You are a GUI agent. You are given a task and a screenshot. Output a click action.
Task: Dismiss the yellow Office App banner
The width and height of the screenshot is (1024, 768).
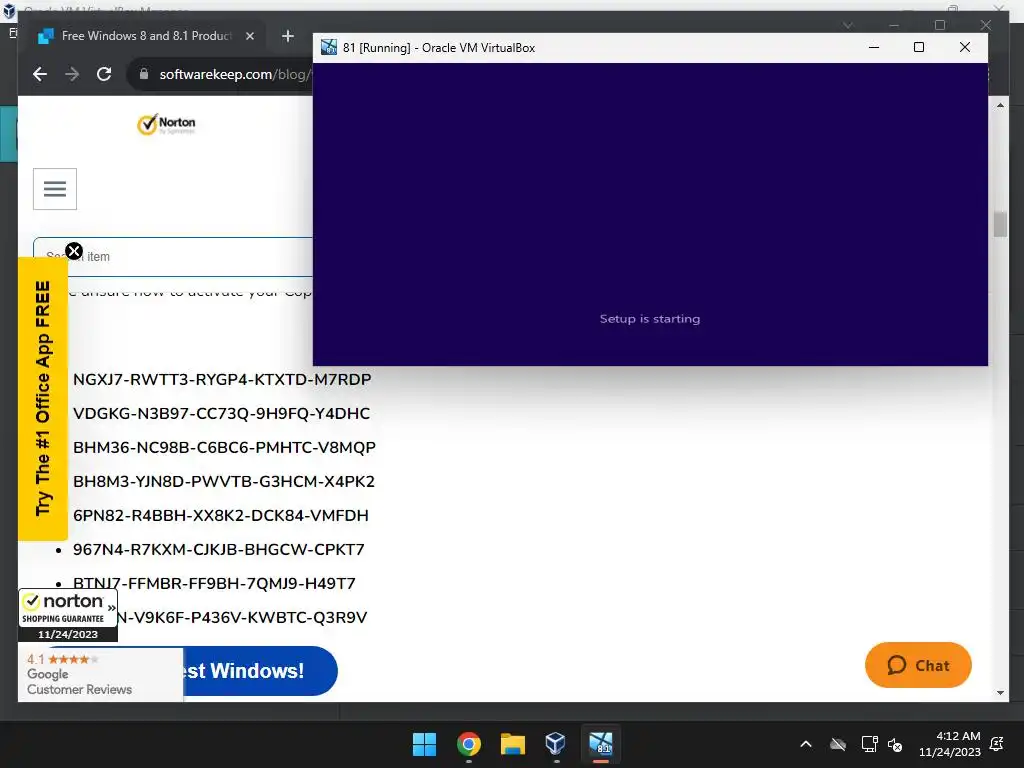point(74,251)
